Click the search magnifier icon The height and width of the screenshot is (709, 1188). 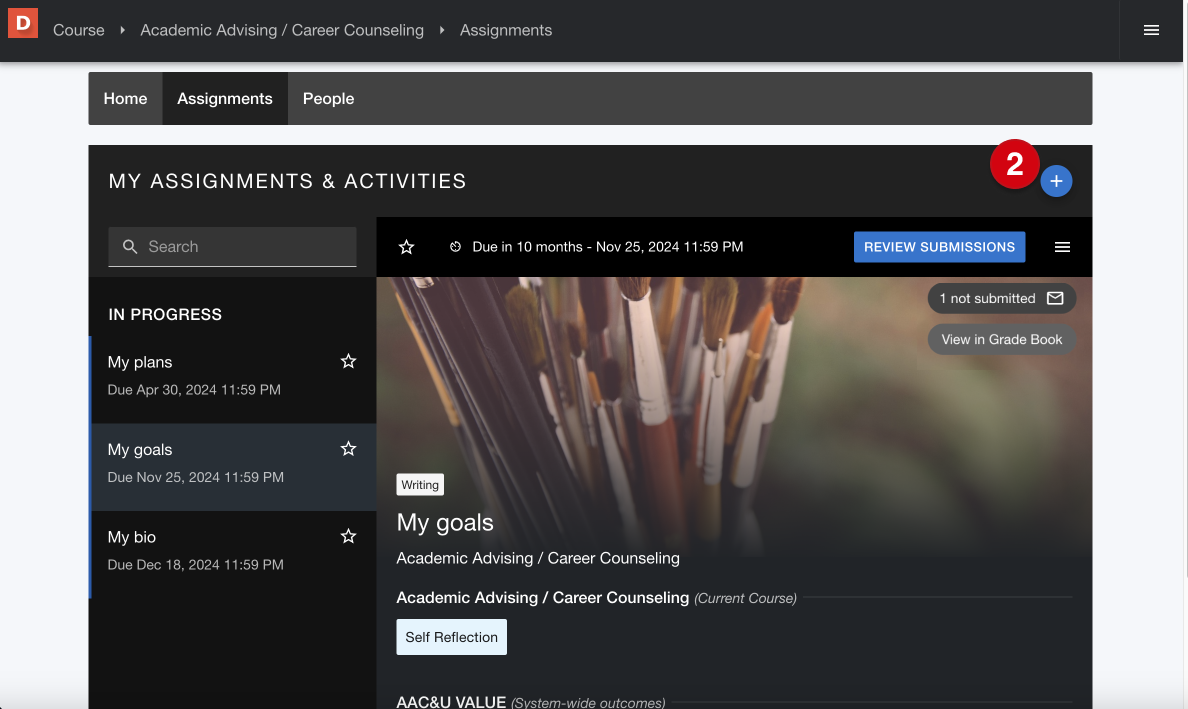click(x=130, y=247)
